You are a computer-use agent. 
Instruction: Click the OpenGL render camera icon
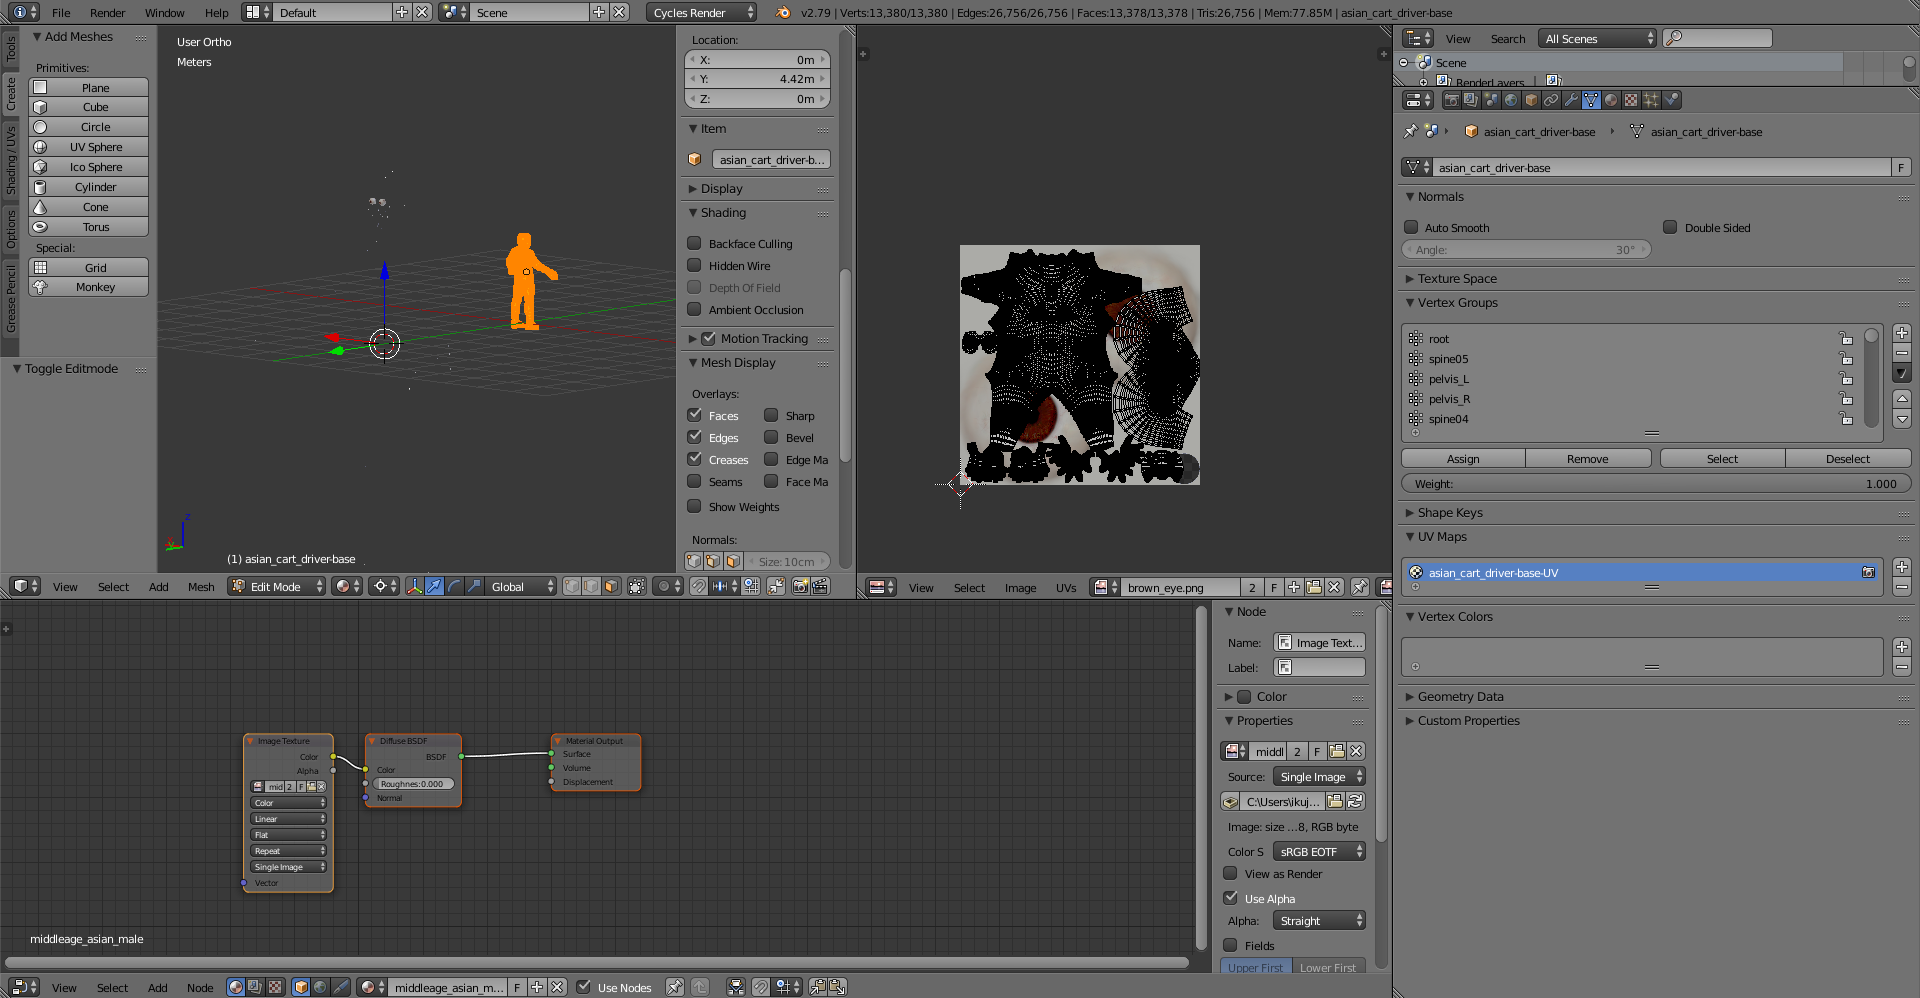pyautogui.click(x=800, y=587)
